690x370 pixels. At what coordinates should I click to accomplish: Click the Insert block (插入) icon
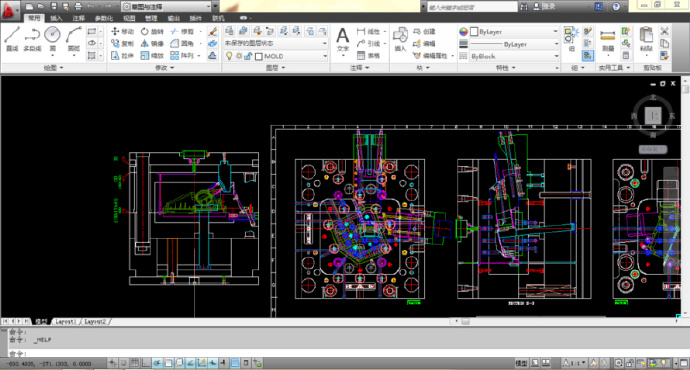pyautogui.click(x=400, y=39)
